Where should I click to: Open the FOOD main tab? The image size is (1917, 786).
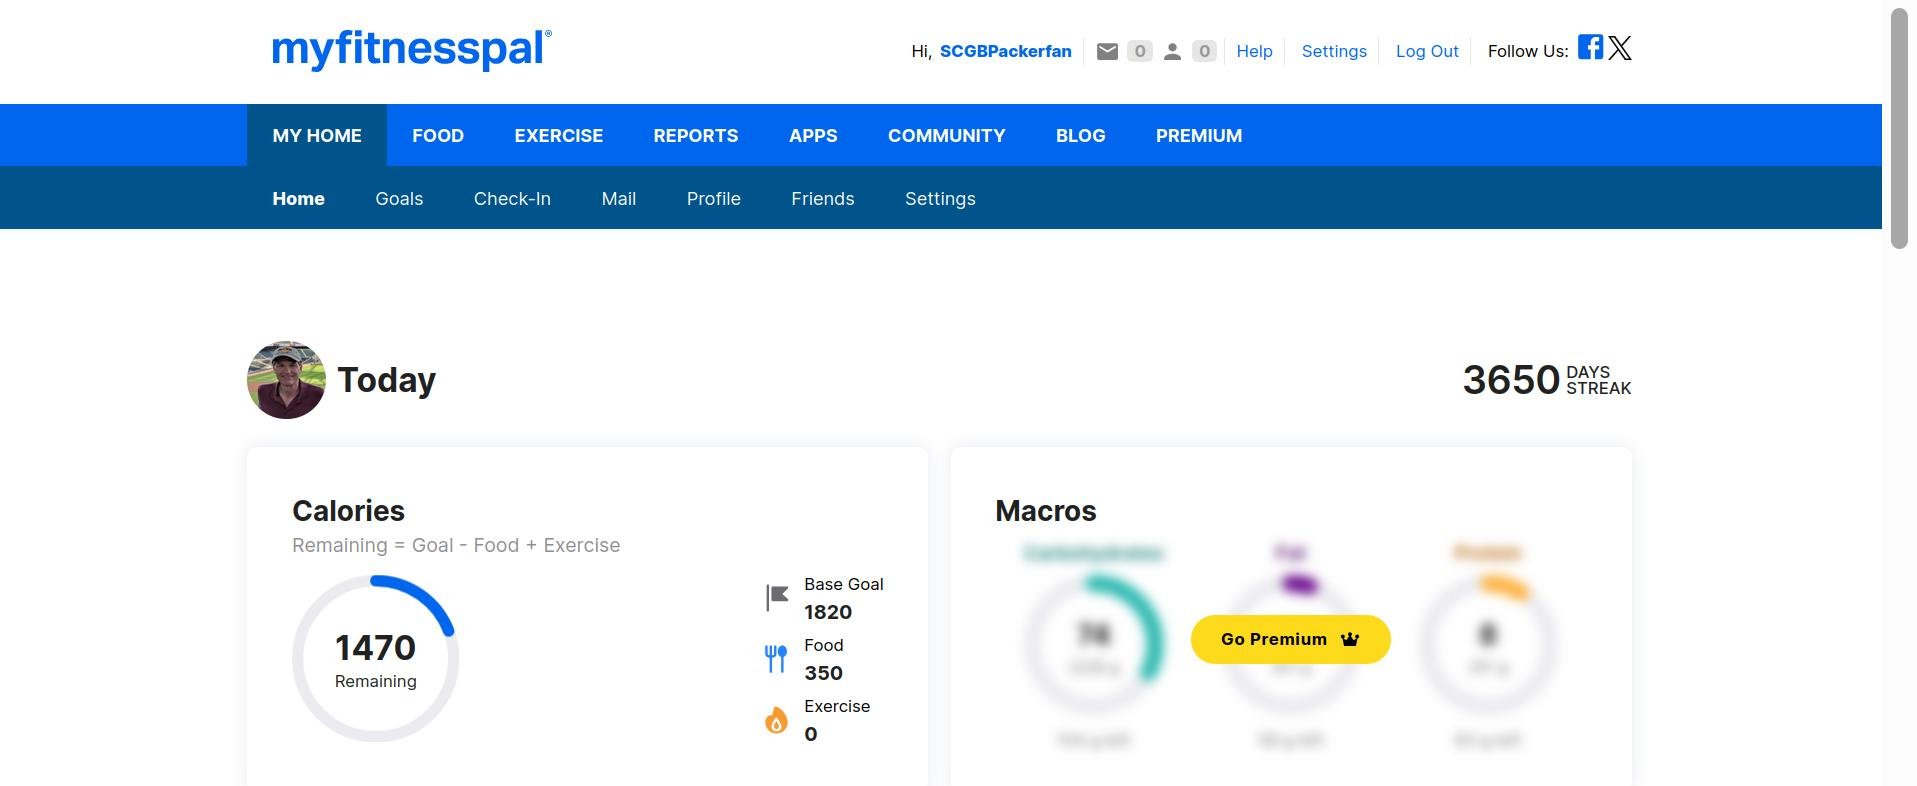click(438, 135)
